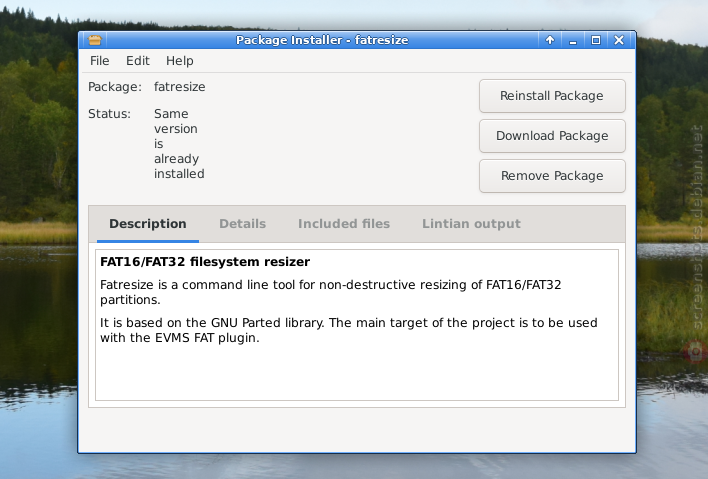
Task: Open the File menu
Action: (x=99, y=61)
